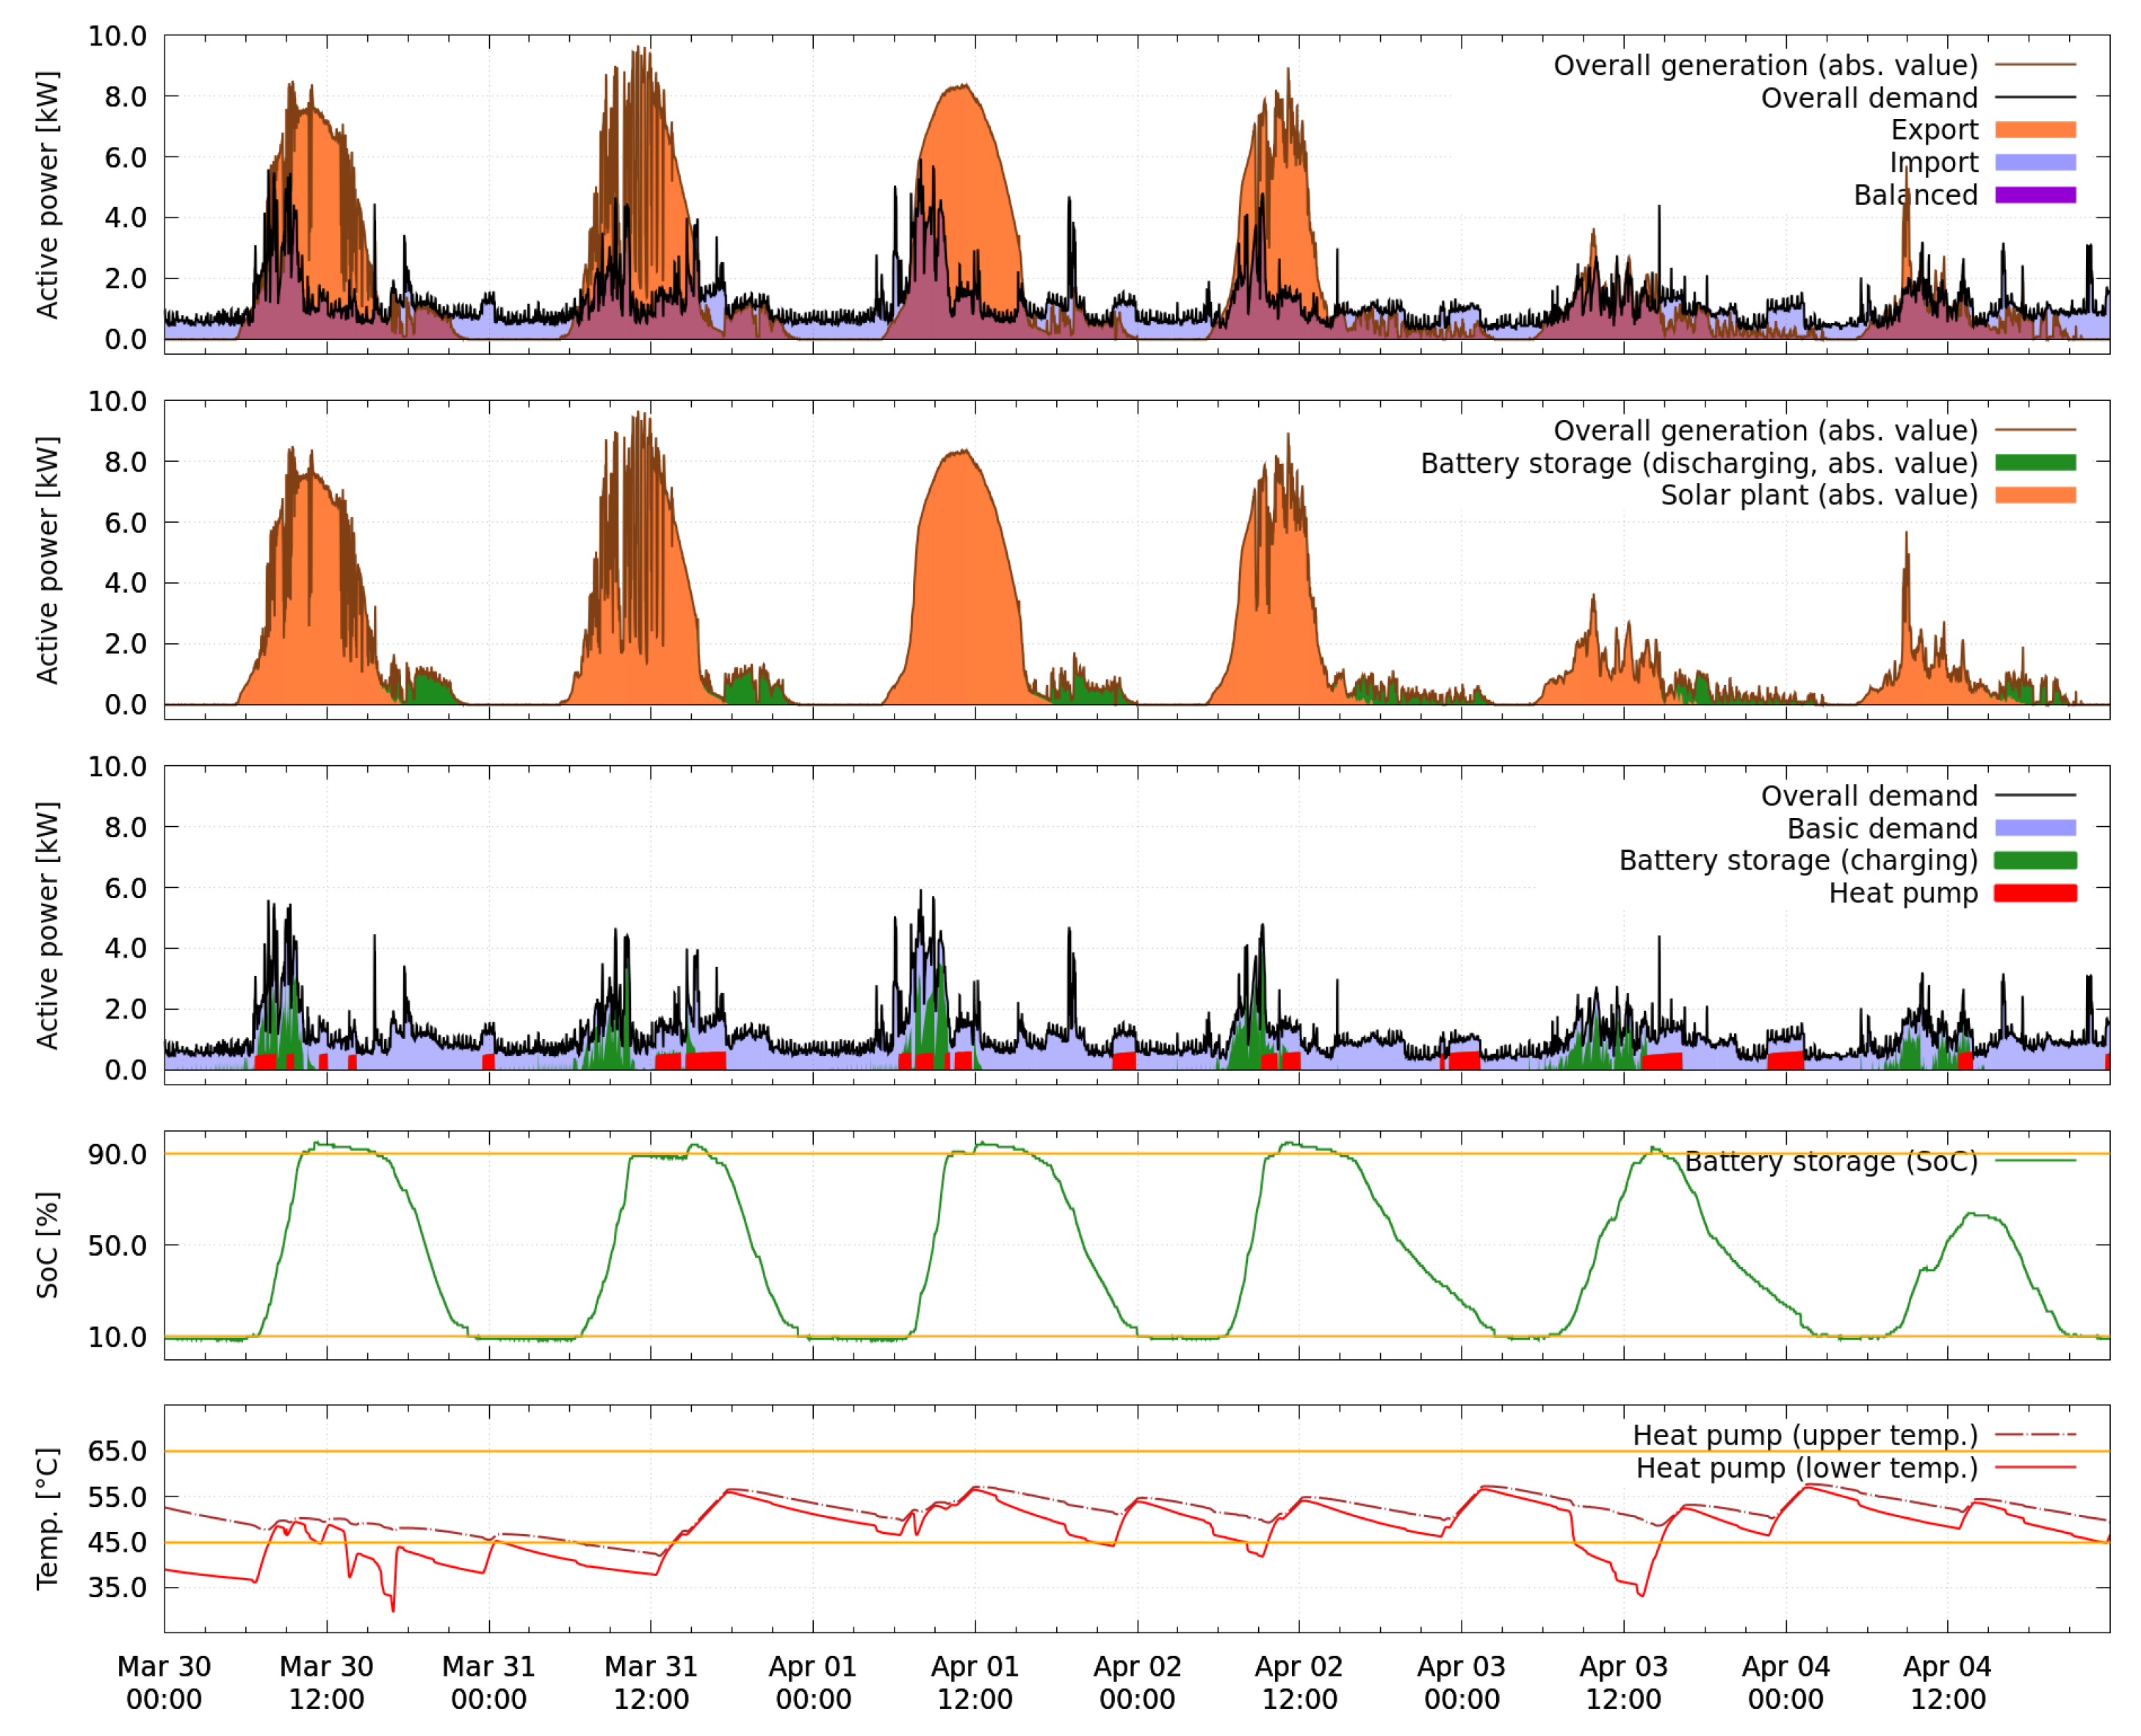This screenshot has height=1736, width=2141.
Task: Click the 65.0 temperature tick label
Action: [x=117, y=1451]
